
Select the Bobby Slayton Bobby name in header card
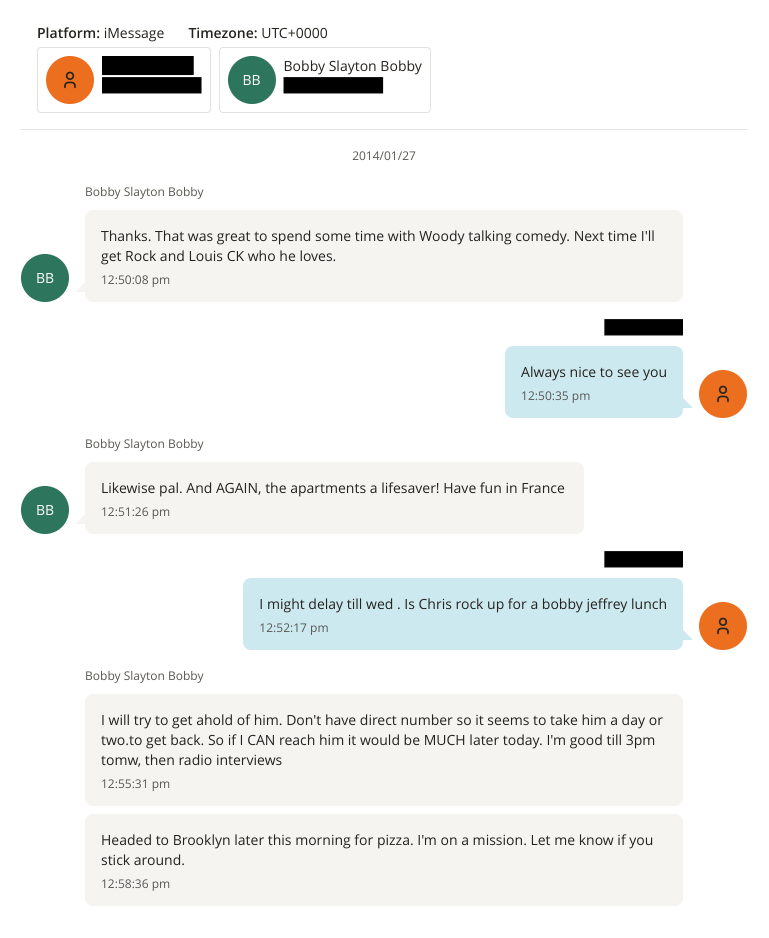pyautogui.click(x=352, y=66)
